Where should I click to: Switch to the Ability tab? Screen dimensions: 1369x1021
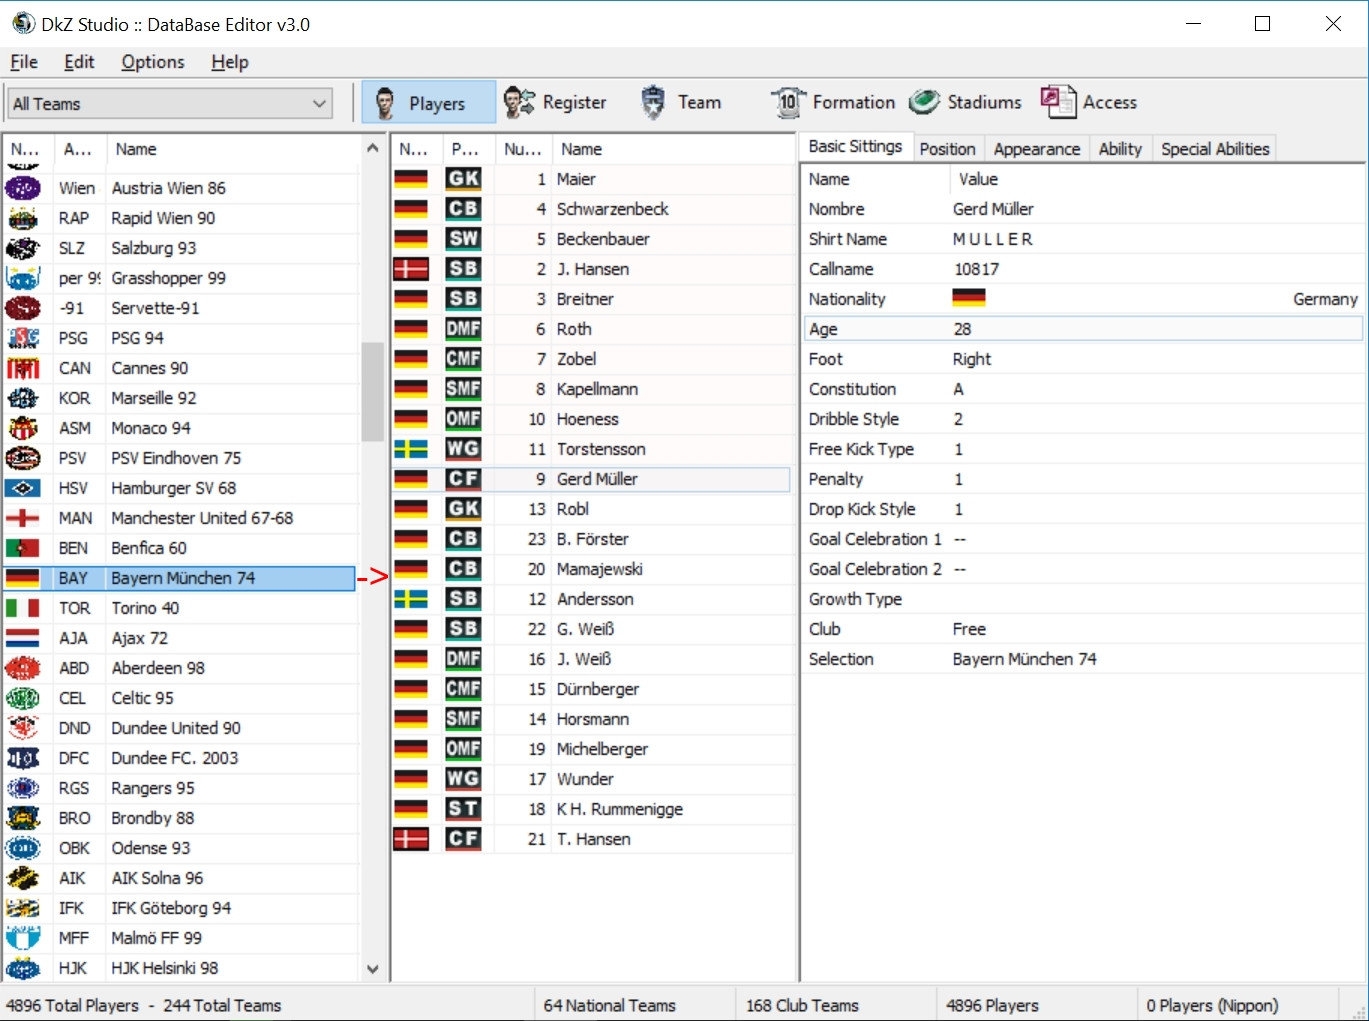coord(1120,149)
